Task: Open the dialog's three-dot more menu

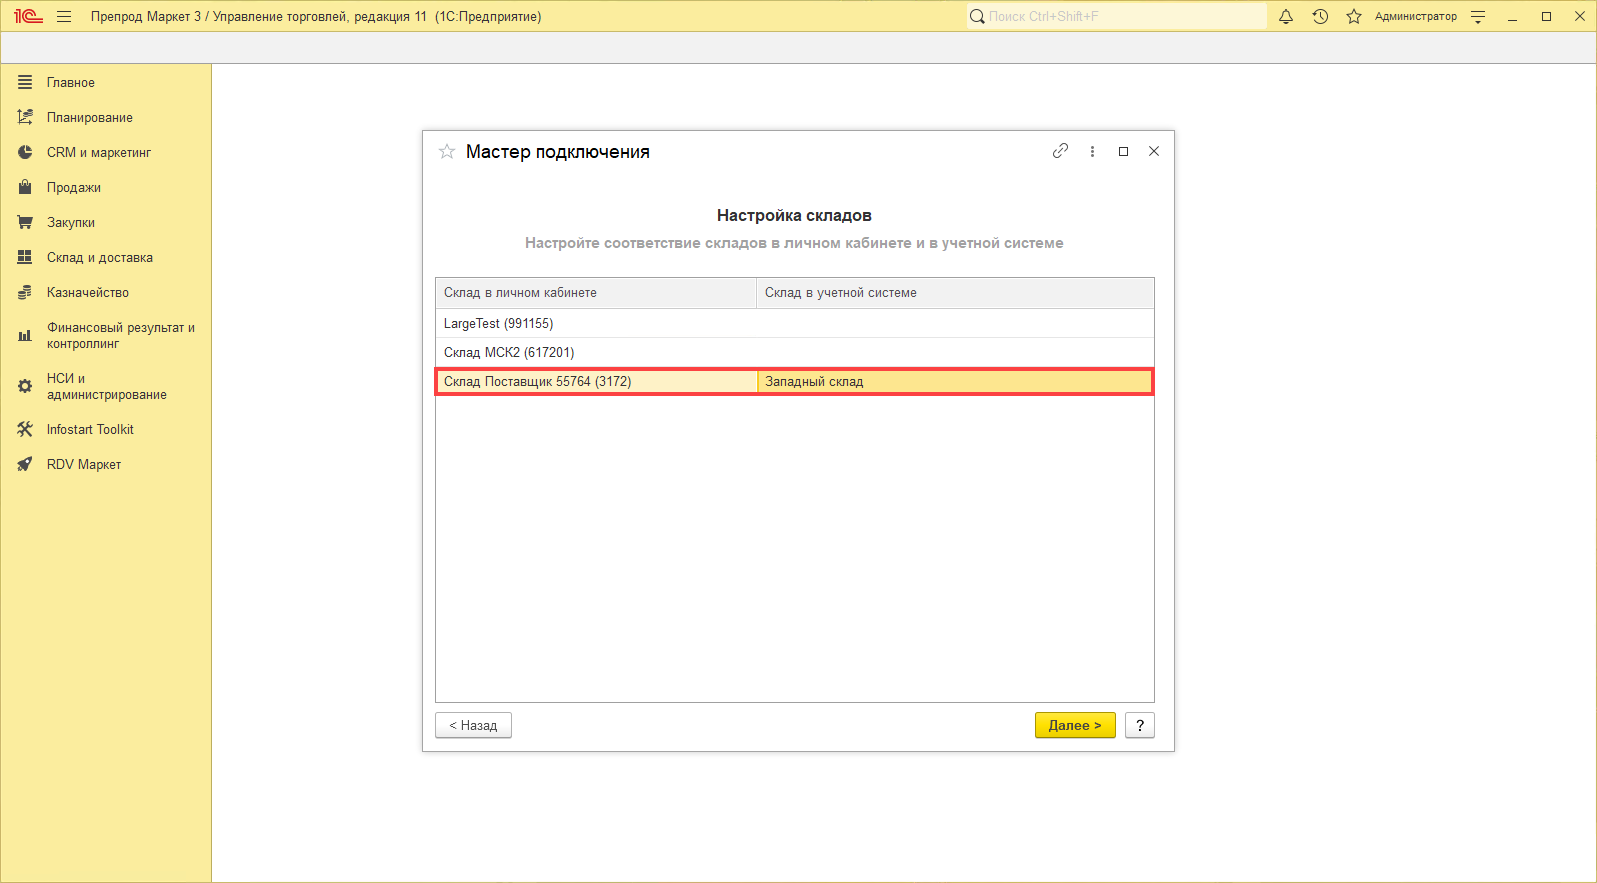Action: pyautogui.click(x=1092, y=151)
